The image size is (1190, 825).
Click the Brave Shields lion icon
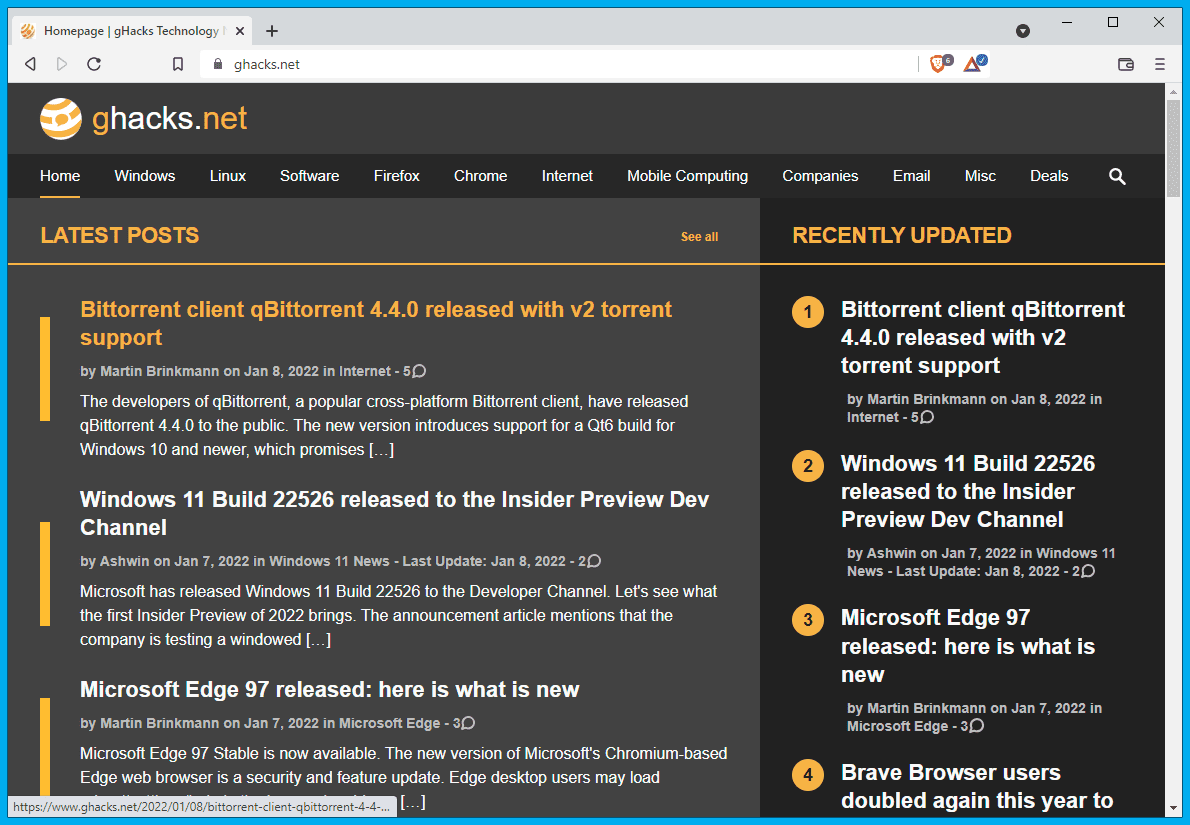click(x=938, y=64)
